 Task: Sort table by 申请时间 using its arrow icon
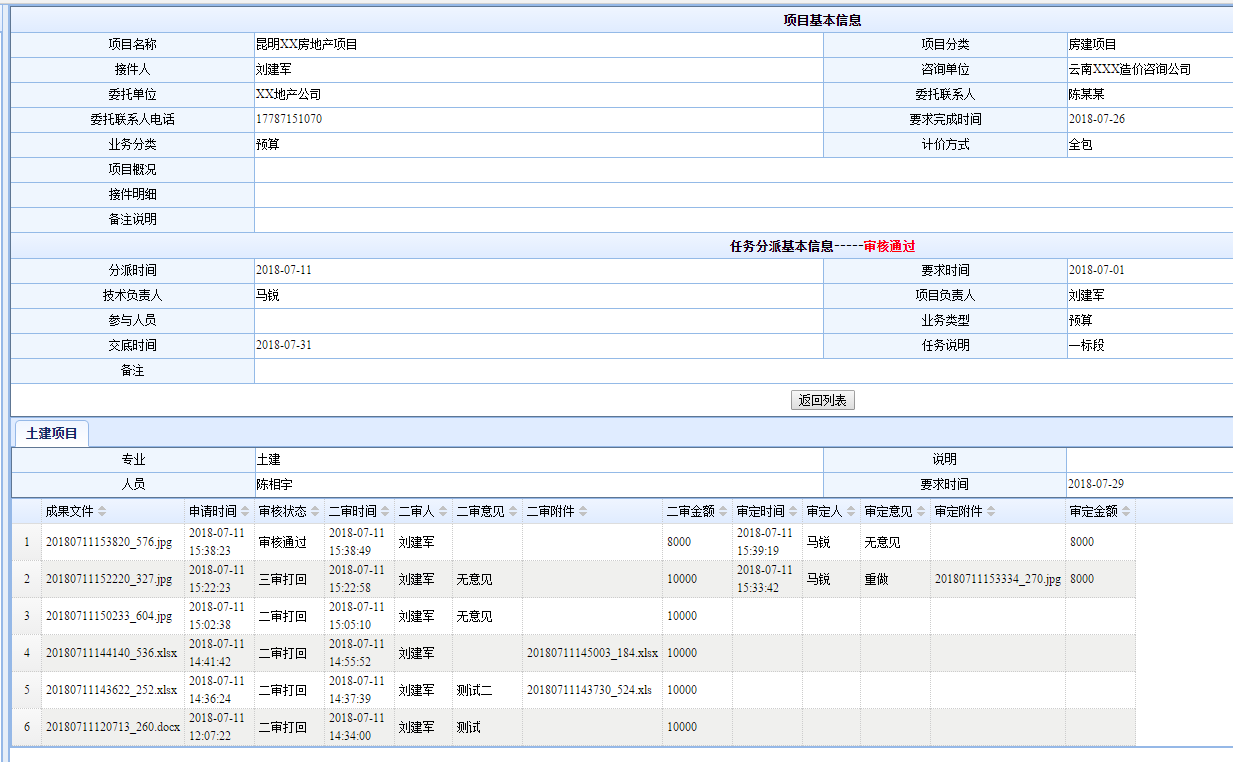coord(245,512)
